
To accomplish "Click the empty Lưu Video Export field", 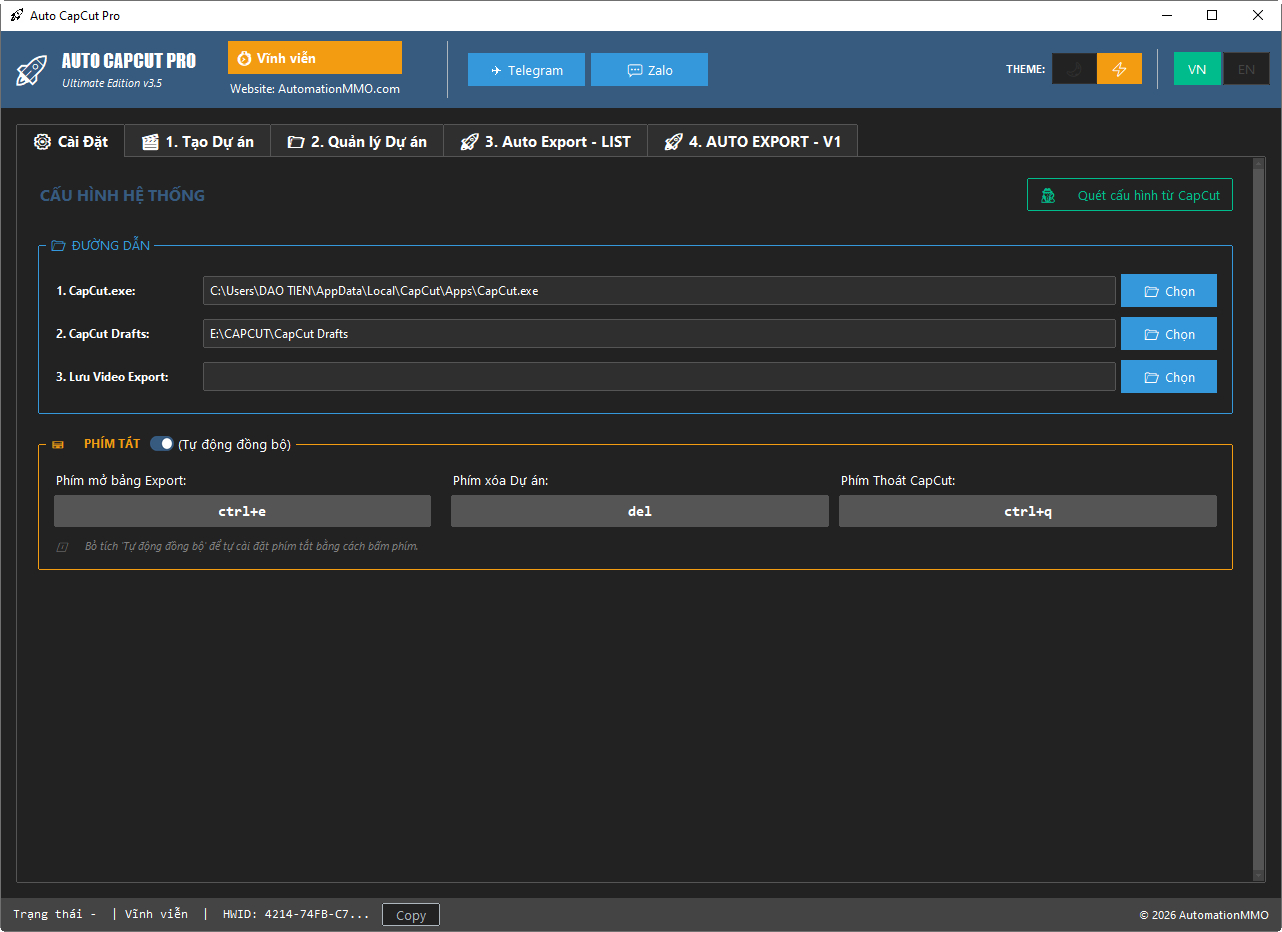I will coord(659,377).
